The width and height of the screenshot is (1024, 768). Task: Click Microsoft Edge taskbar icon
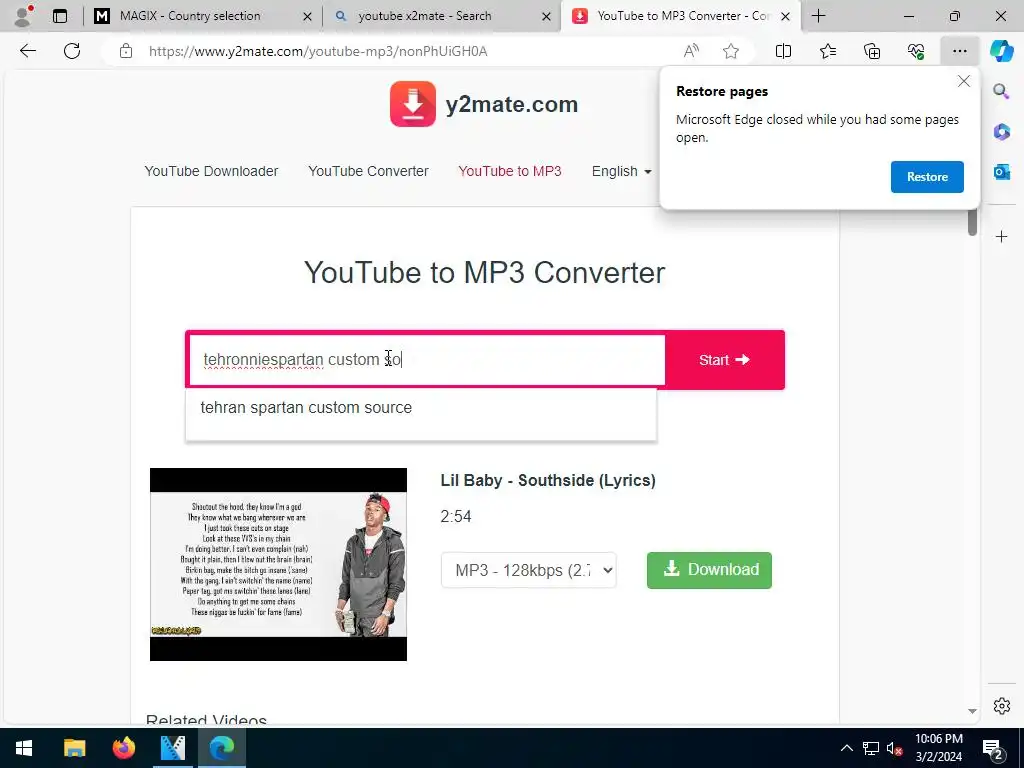[221, 748]
